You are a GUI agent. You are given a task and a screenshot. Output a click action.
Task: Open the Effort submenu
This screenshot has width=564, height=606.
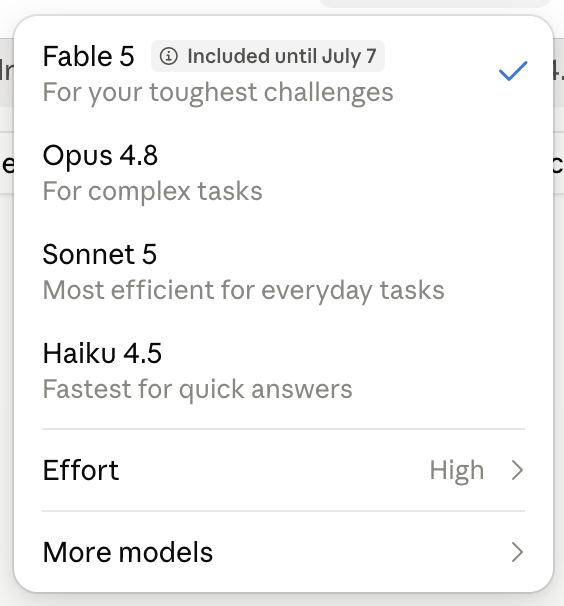click(283, 470)
